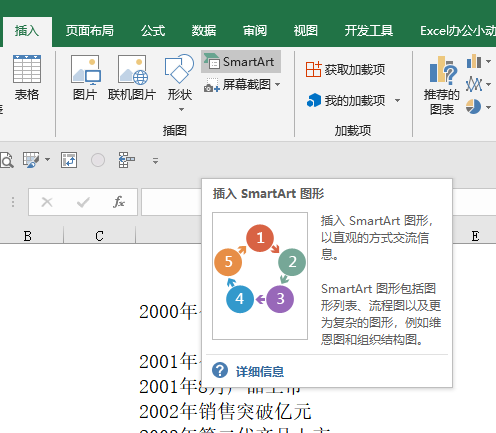Click the 详细信息 help link

[x=260, y=371]
